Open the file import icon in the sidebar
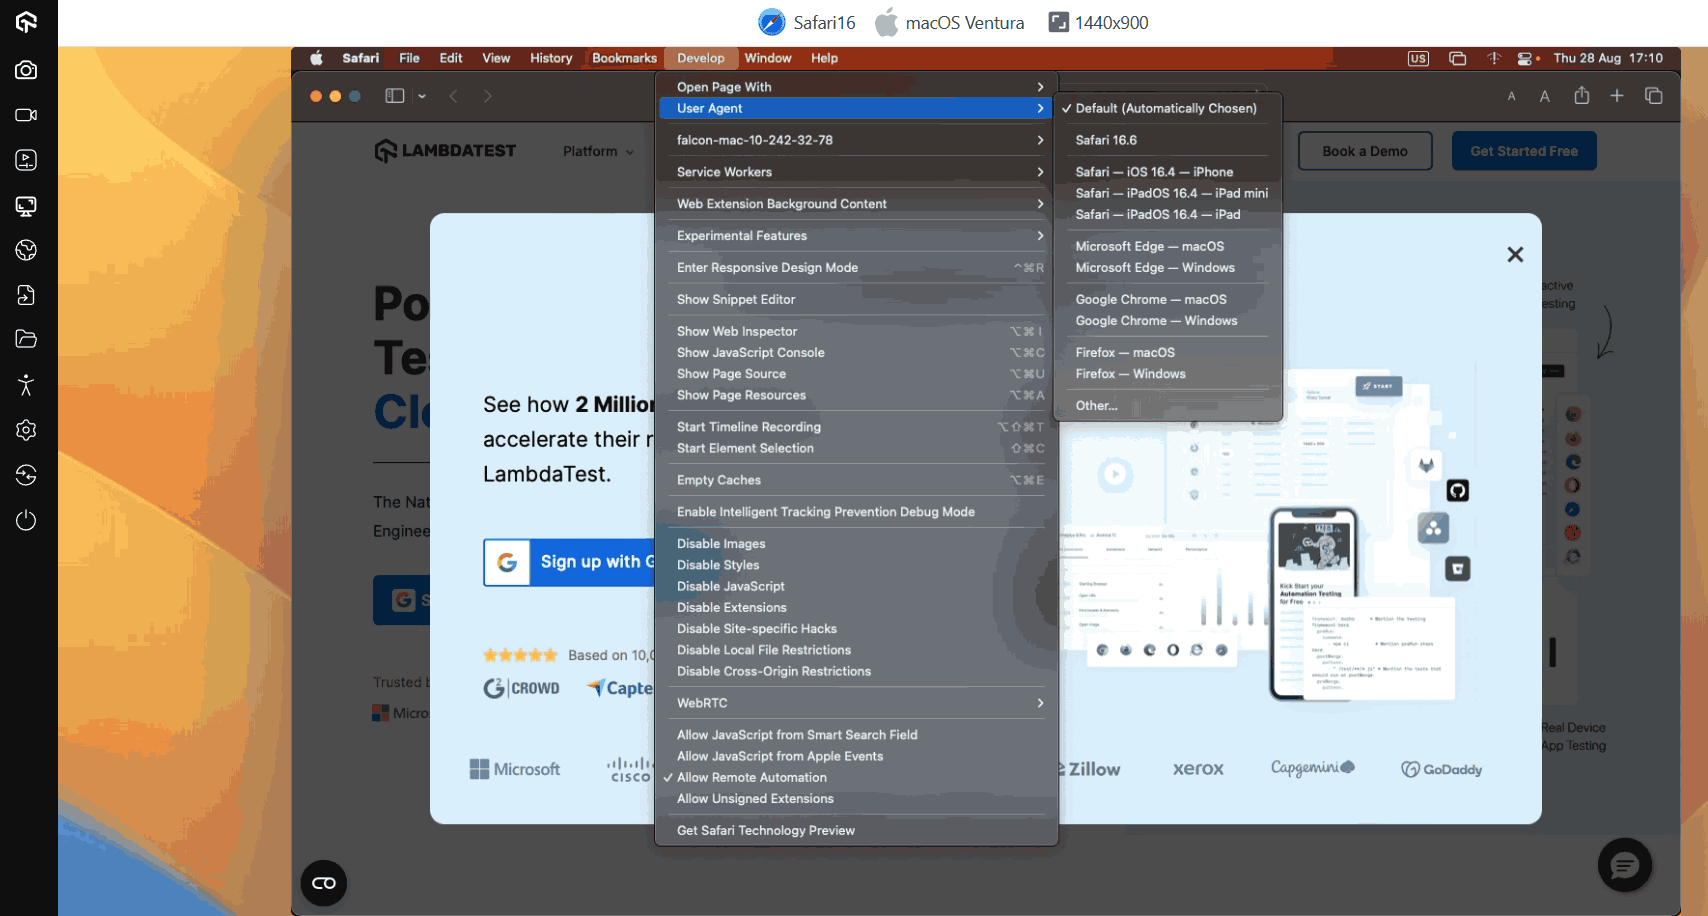Viewport: 1708px width, 916px height. click(x=27, y=295)
